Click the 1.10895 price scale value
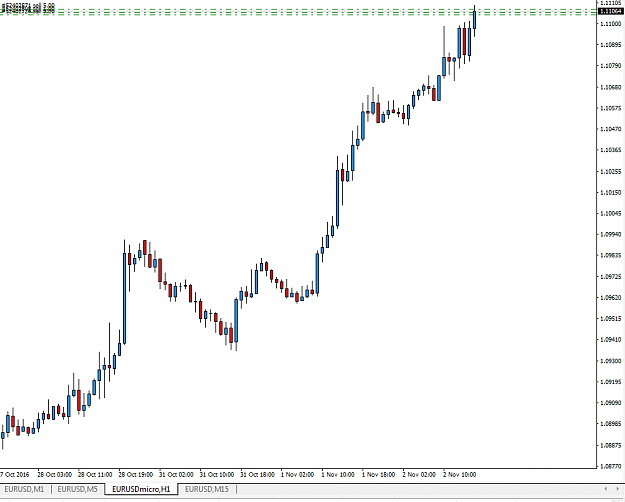Viewport: 625px width, 502px height. tap(611, 45)
